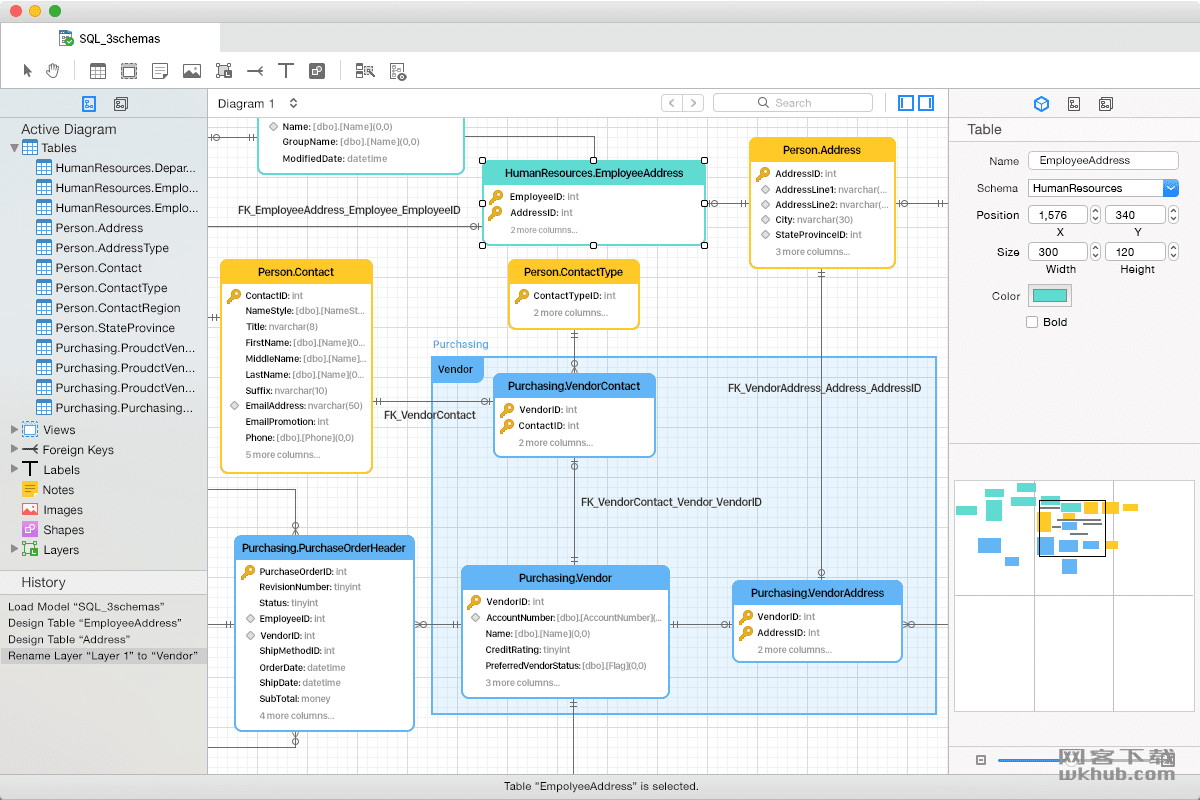This screenshot has height=800, width=1200.
Task: Click the Width stepper arrows
Action: [x=1095, y=252]
